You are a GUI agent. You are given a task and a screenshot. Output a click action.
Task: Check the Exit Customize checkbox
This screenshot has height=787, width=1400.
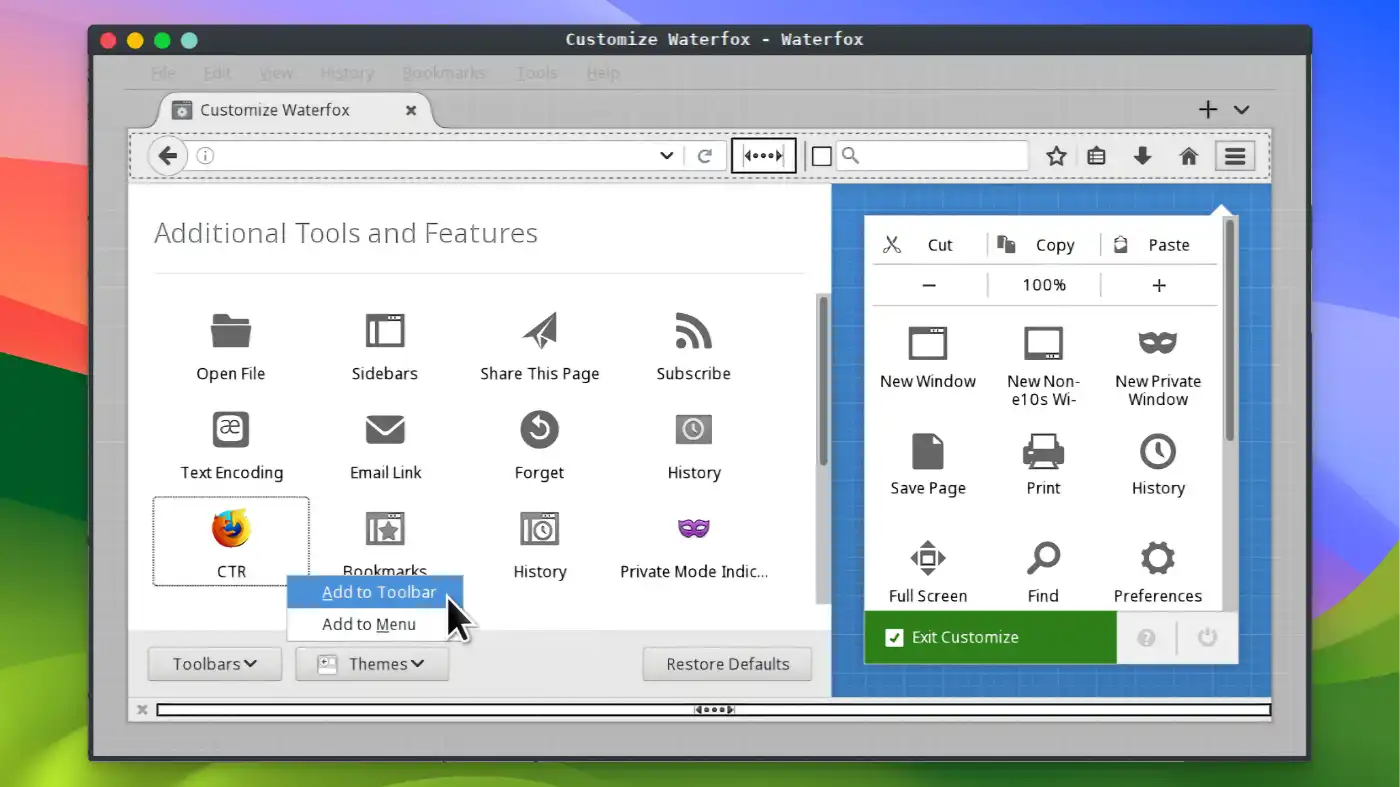pos(893,637)
